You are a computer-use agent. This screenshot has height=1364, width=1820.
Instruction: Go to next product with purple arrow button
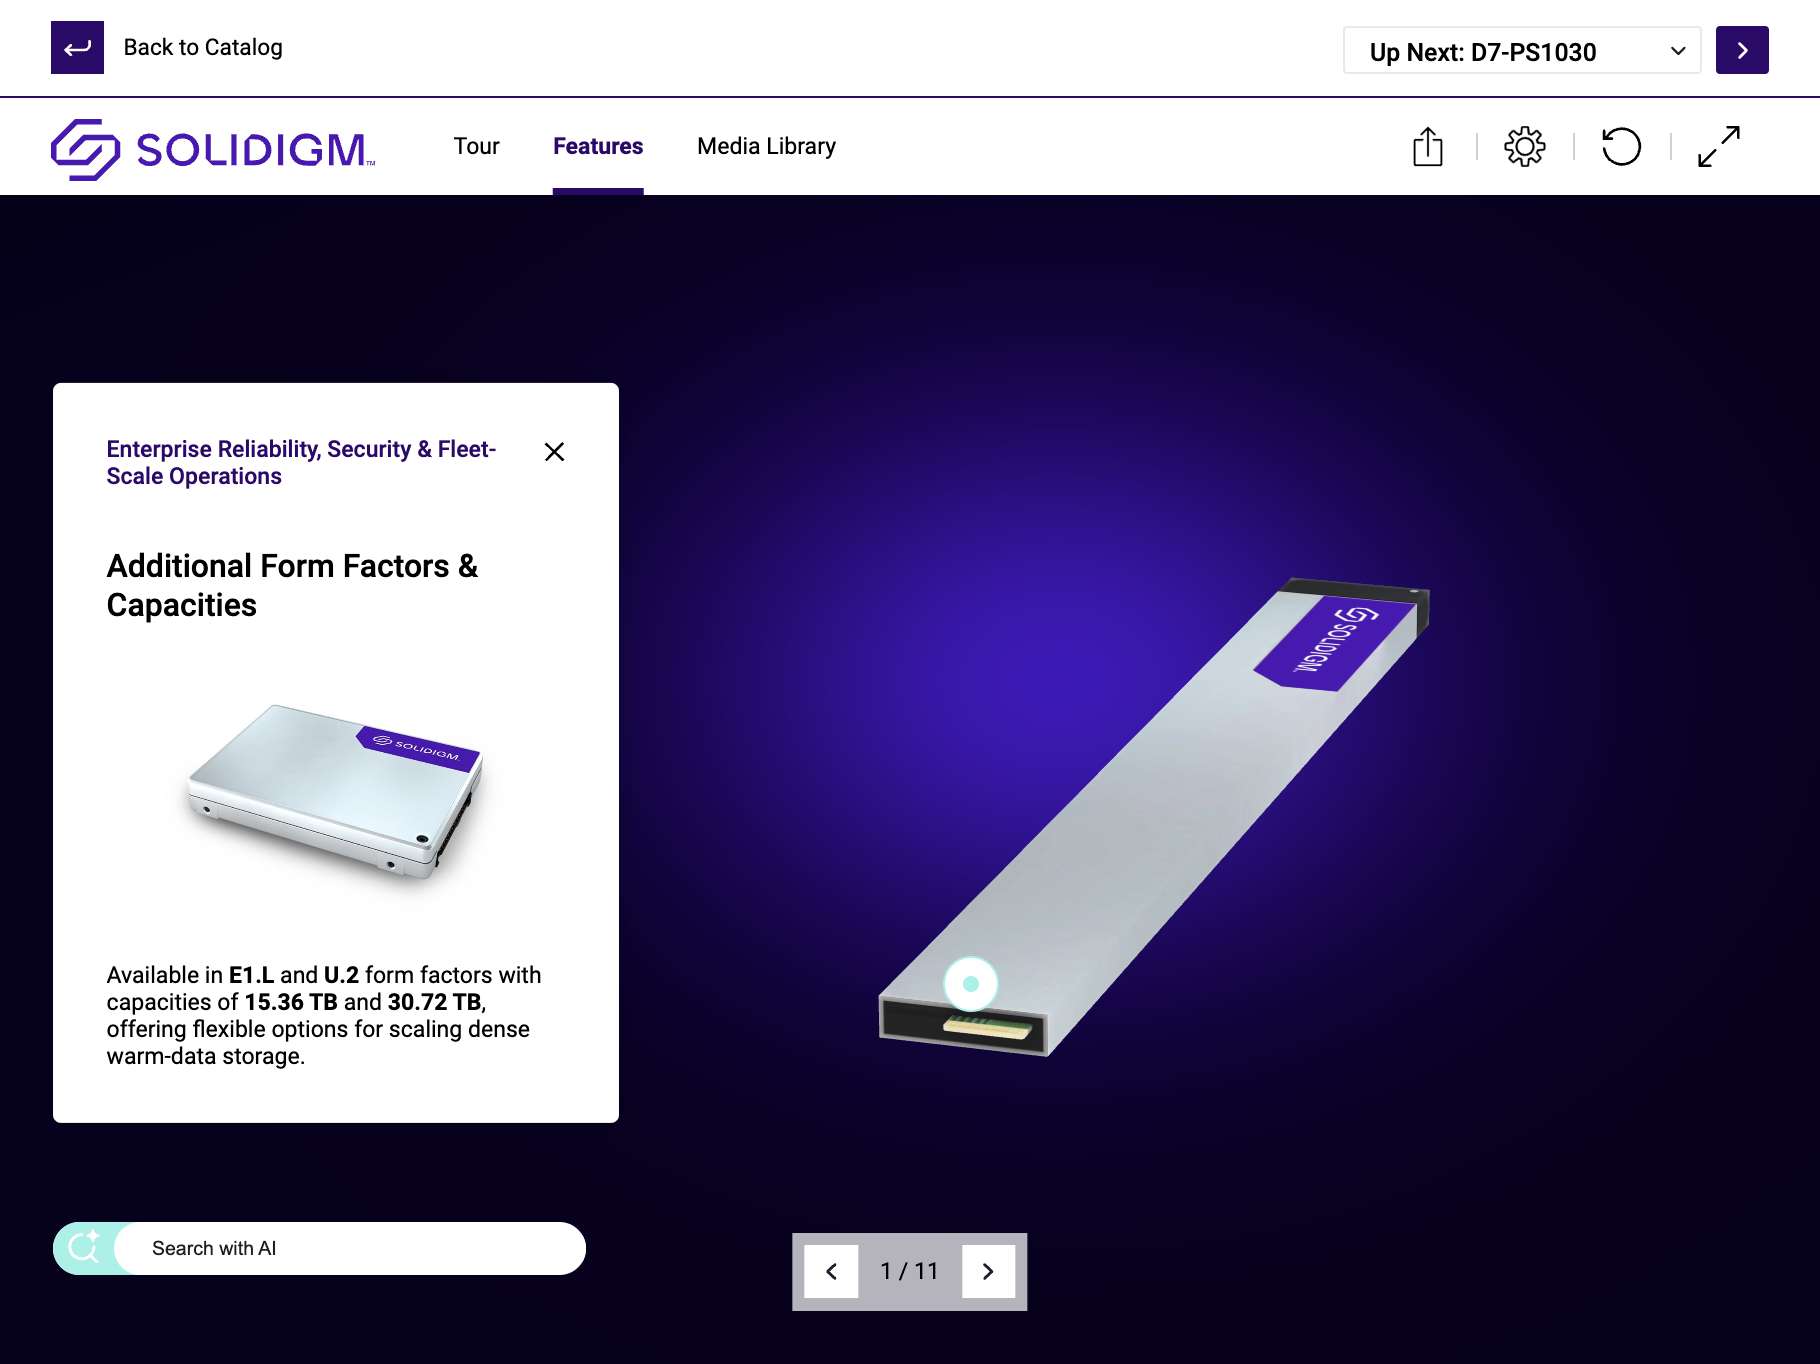click(1742, 50)
